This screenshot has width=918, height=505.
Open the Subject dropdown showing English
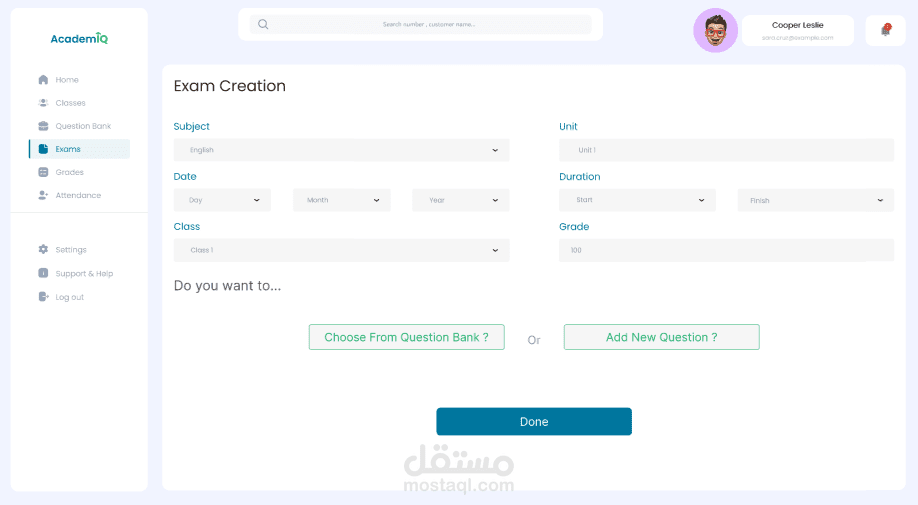pos(341,150)
